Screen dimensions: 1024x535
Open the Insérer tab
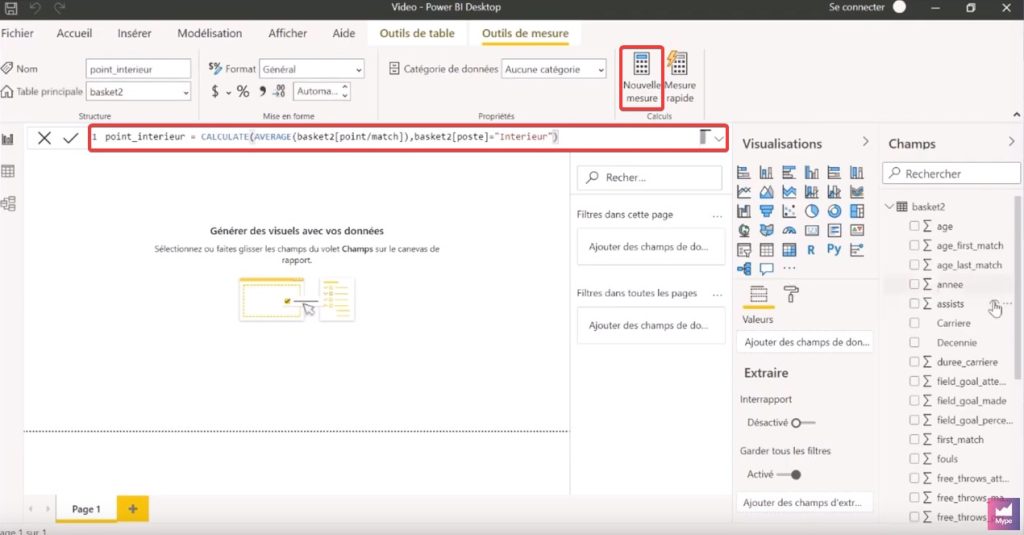tap(134, 33)
